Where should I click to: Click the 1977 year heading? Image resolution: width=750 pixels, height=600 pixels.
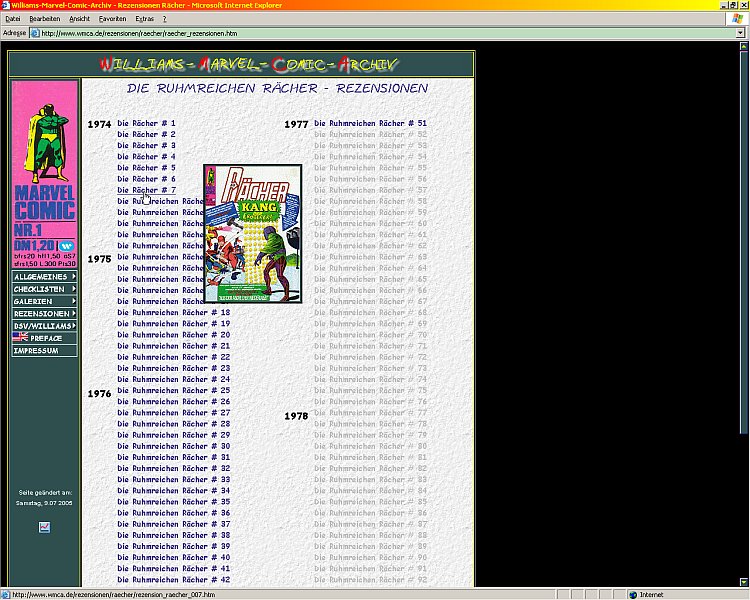(296, 124)
